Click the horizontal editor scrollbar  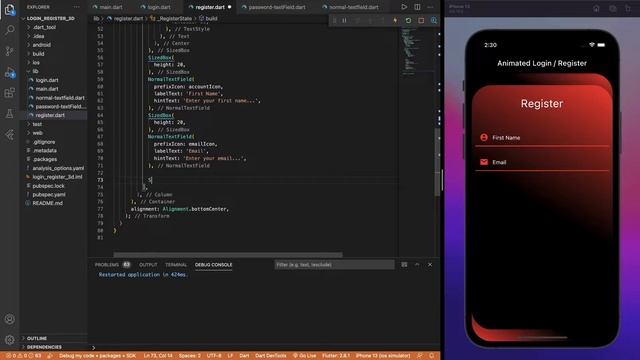click(x=228, y=255)
